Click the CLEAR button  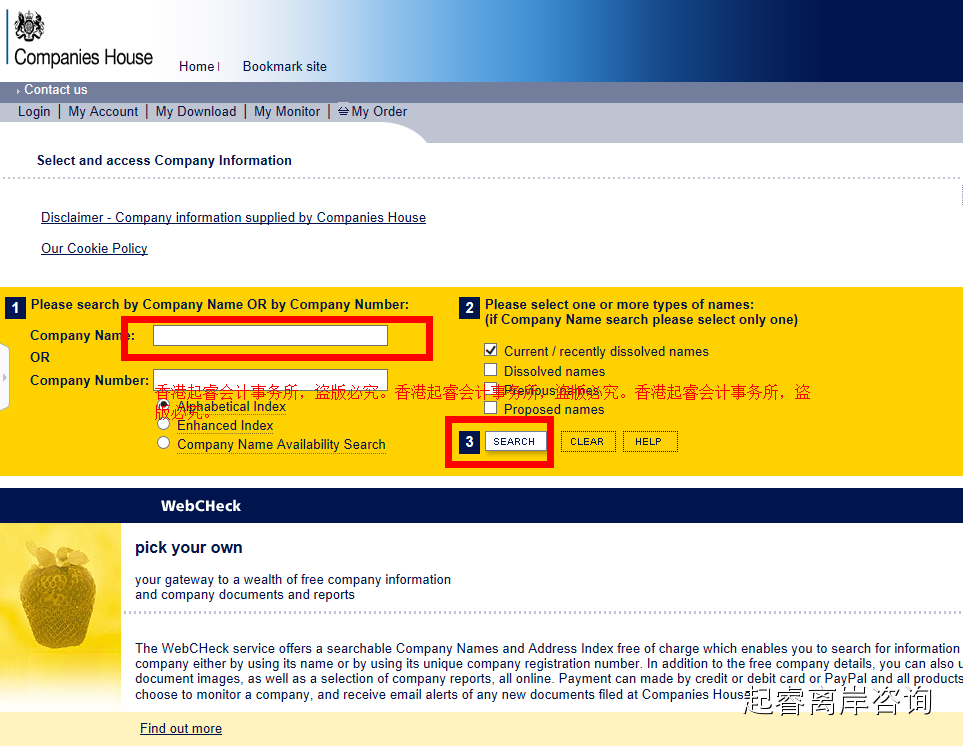(588, 442)
